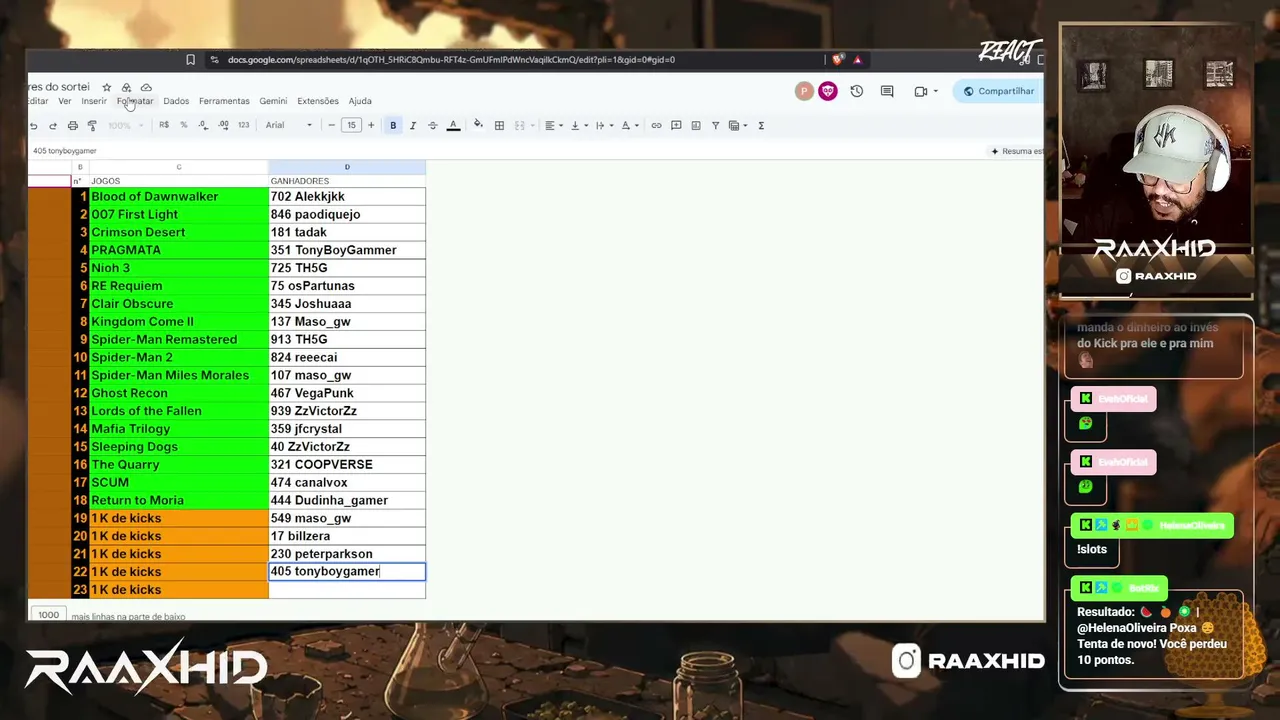This screenshot has width=1280, height=720.
Task: Move the document with the folder icon
Action: coord(126,88)
